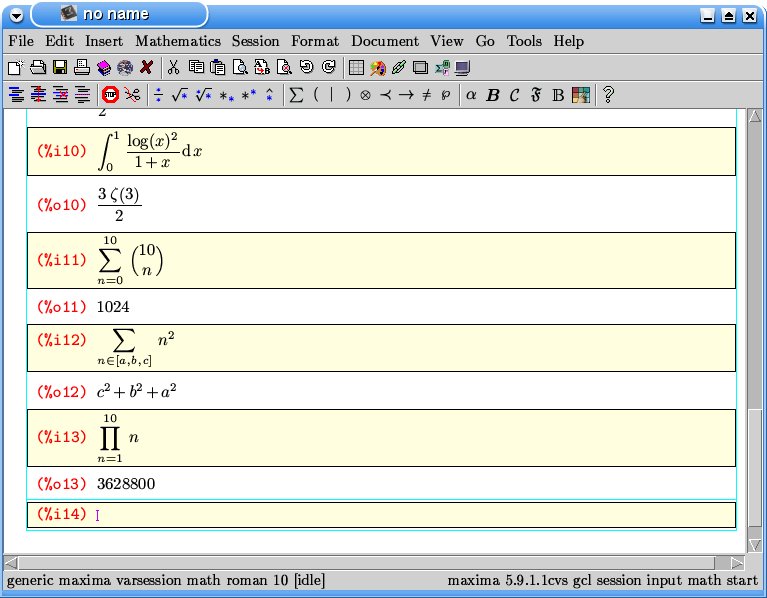Undo the last action icon
Image resolution: width=767 pixels, height=598 pixels.
click(307, 67)
